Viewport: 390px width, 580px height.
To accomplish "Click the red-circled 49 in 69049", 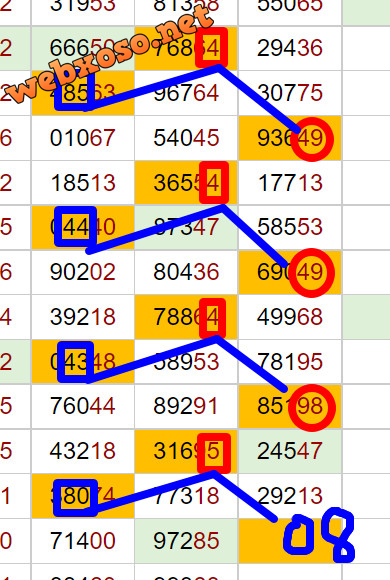I will (x=312, y=273).
